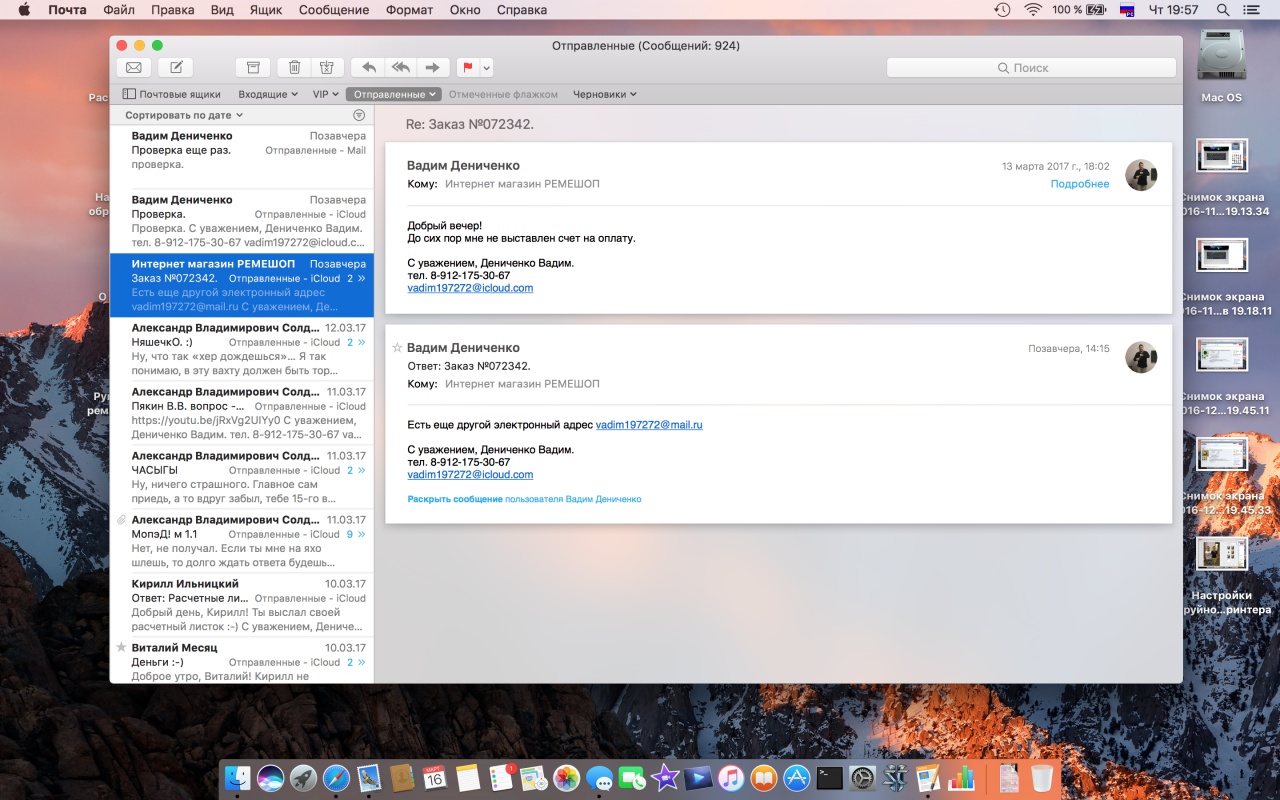Switch to the Черновики mailbox tab

tap(604, 94)
